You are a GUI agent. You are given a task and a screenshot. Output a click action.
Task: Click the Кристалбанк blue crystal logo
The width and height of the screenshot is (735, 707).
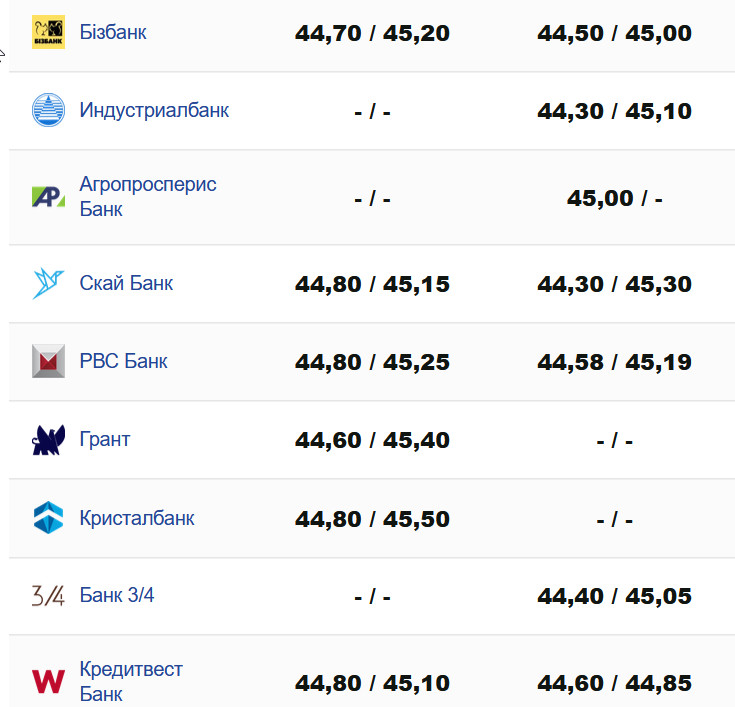[x=48, y=518]
